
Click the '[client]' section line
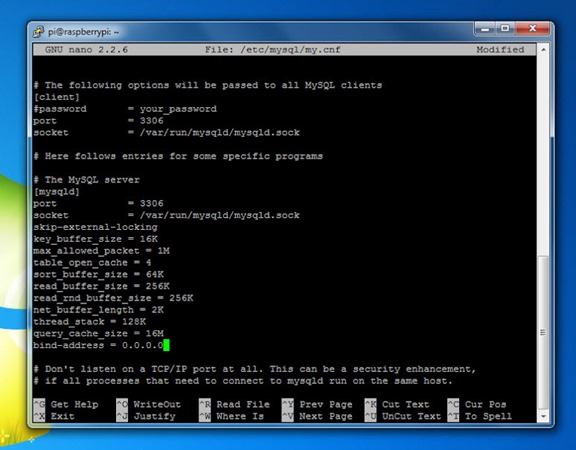(57, 97)
